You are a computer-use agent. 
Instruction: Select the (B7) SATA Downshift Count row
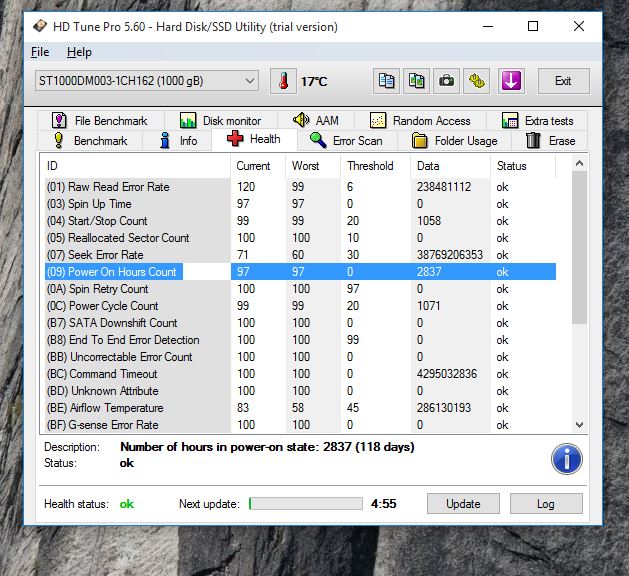pyautogui.click(x=298, y=323)
